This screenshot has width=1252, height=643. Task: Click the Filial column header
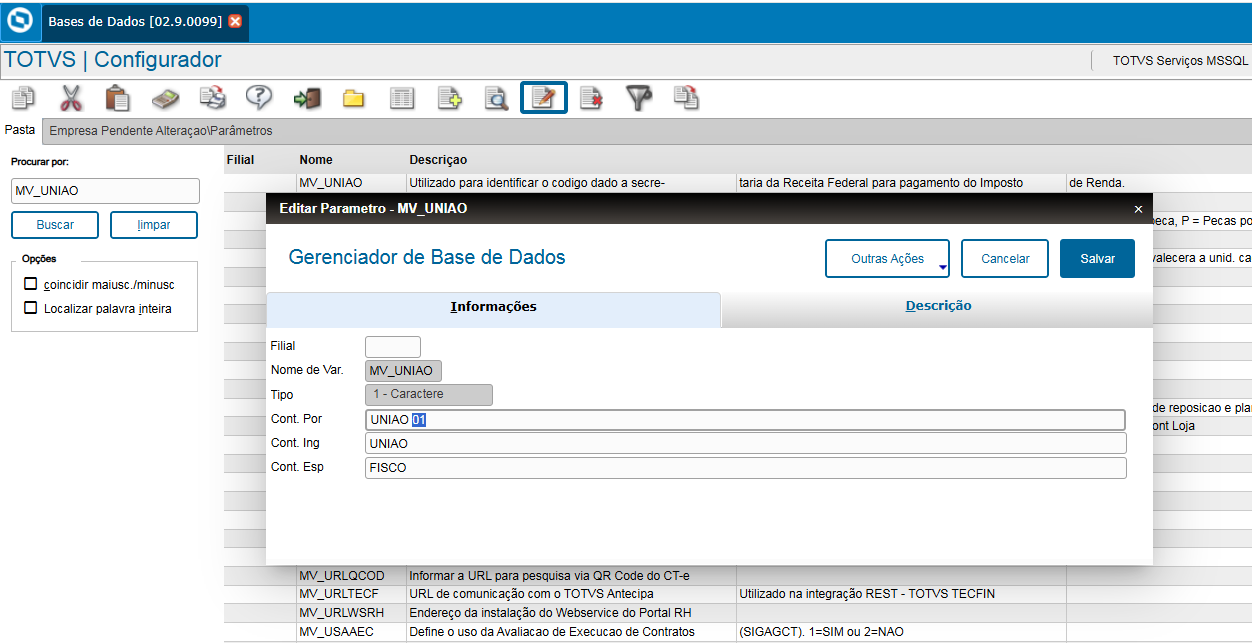(241, 160)
